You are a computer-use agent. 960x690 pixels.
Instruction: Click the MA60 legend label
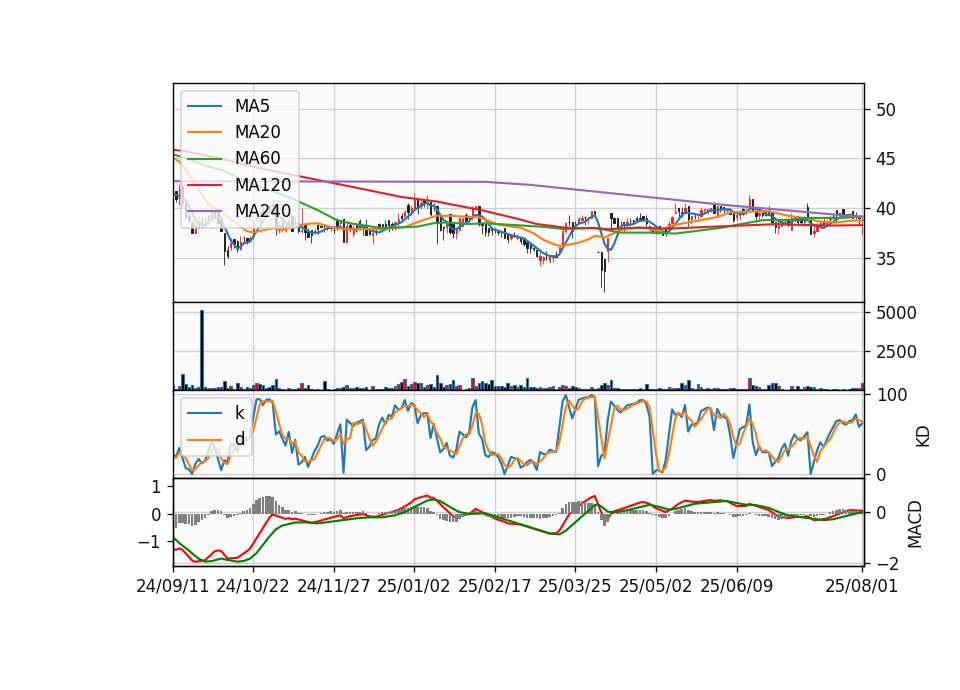pos(257,158)
